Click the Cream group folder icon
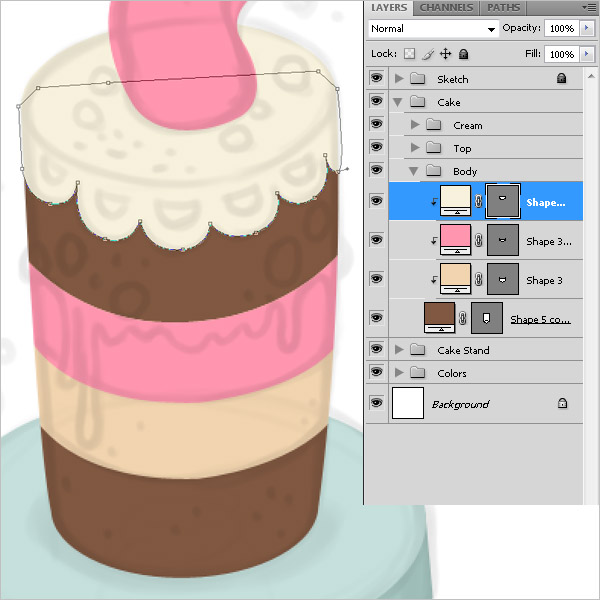This screenshot has width=600, height=600. point(434,125)
